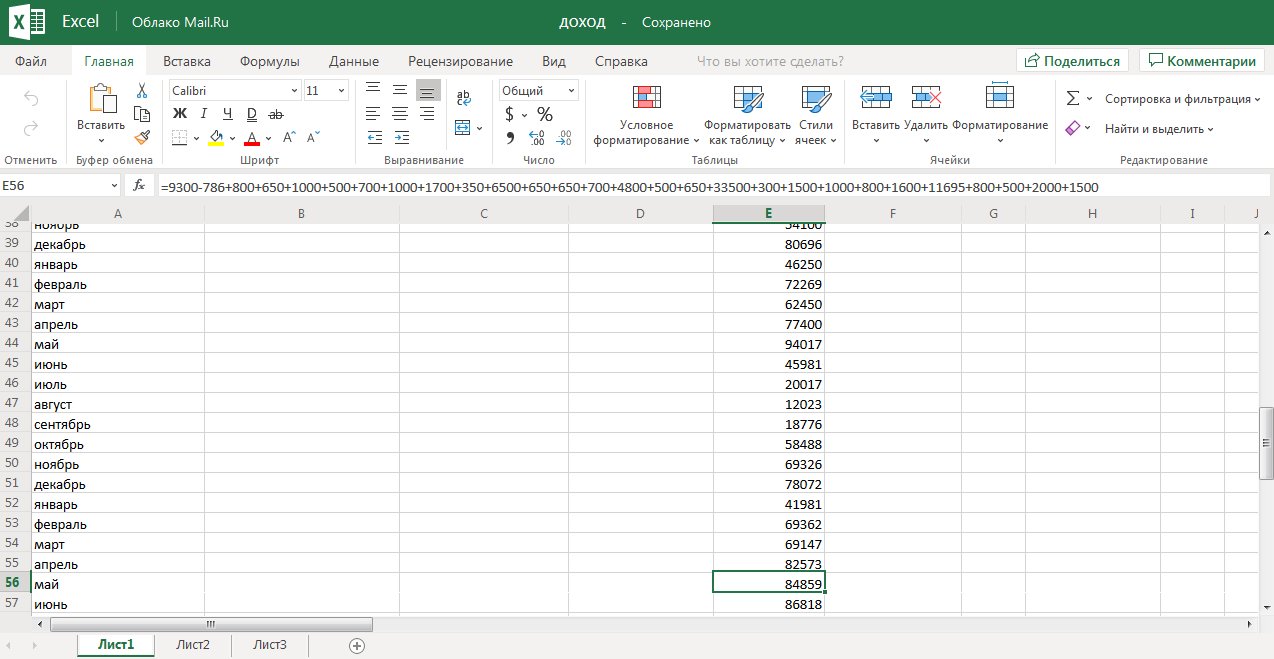1274x659 pixels.
Task: Click Форматирование cells icon
Action: click(1000, 97)
